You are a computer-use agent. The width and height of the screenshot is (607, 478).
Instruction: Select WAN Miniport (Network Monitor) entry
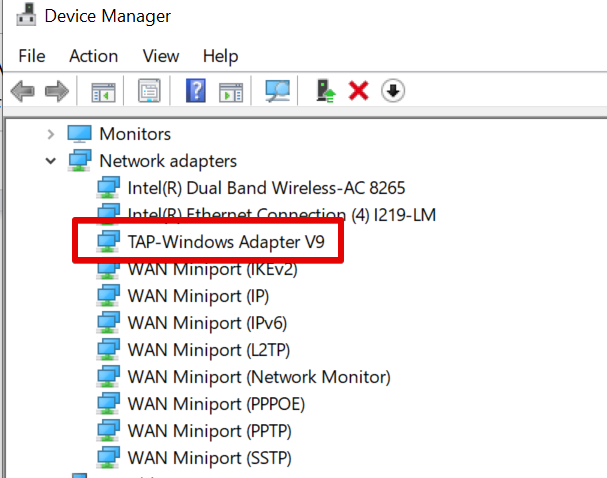point(259,377)
